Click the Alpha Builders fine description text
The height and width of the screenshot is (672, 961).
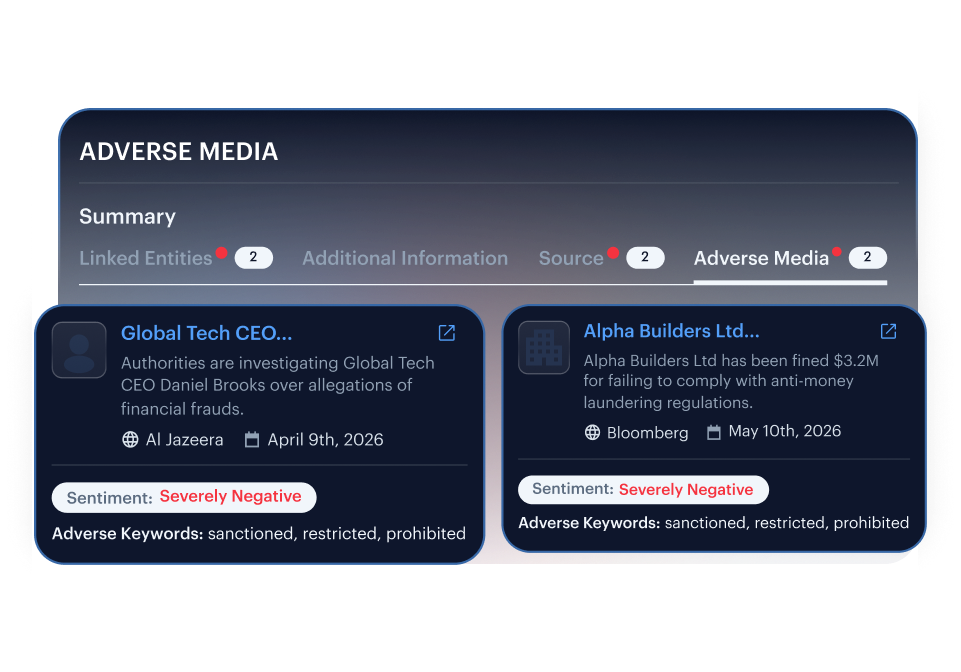click(731, 381)
